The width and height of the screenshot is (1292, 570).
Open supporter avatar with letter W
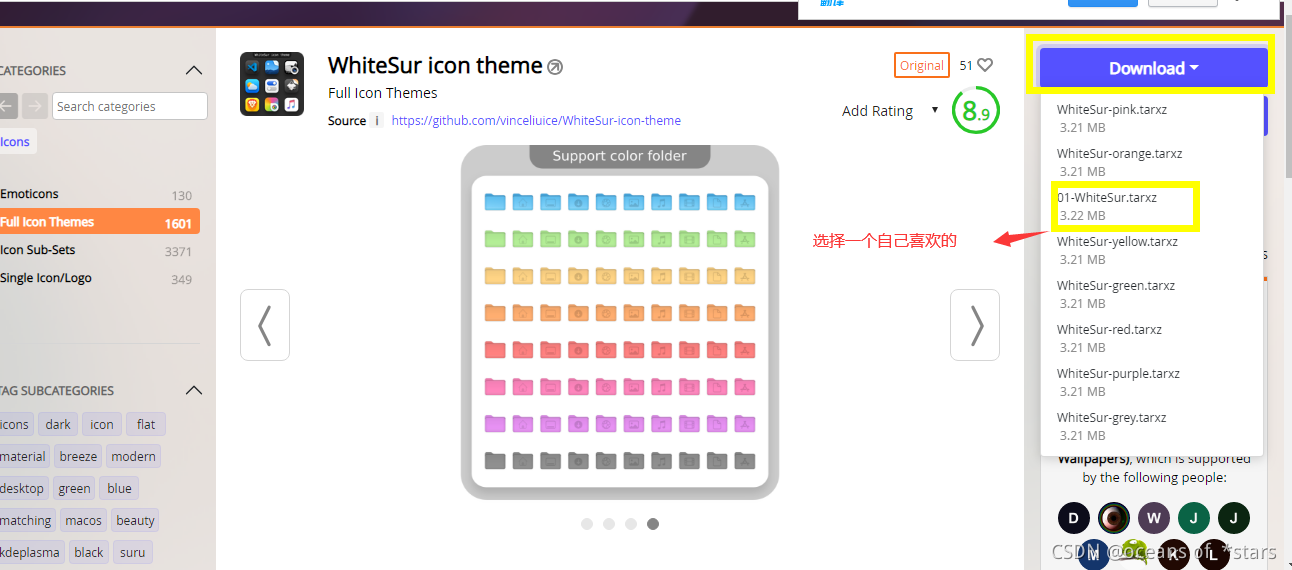click(1154, 518)
